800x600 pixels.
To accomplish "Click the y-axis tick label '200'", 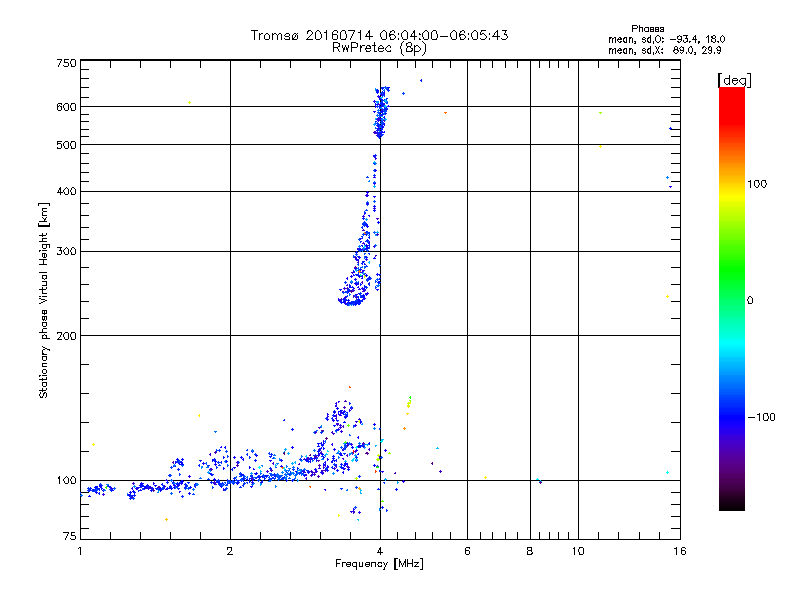I will tap(66, 336).
